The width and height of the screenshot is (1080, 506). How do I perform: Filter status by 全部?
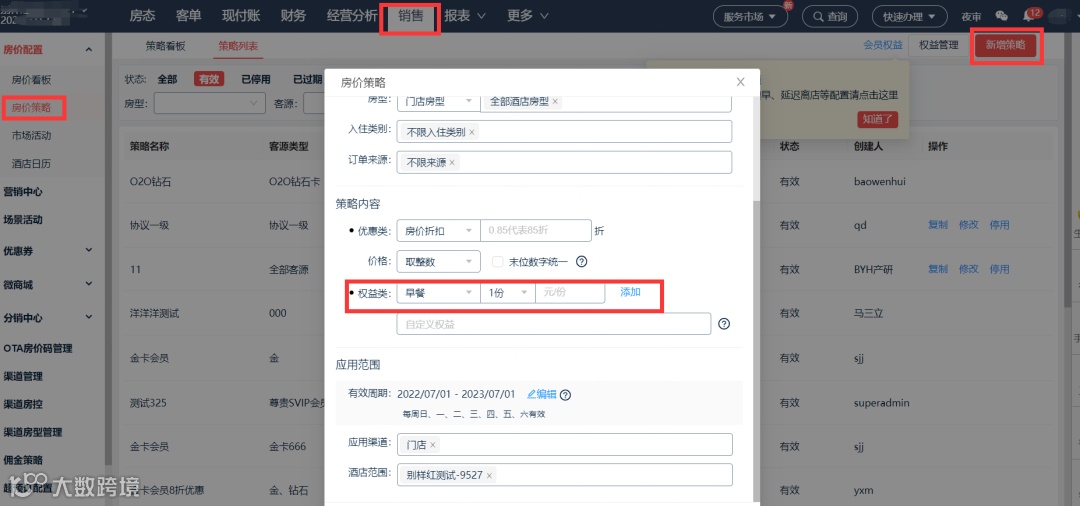tap(167, 79)
